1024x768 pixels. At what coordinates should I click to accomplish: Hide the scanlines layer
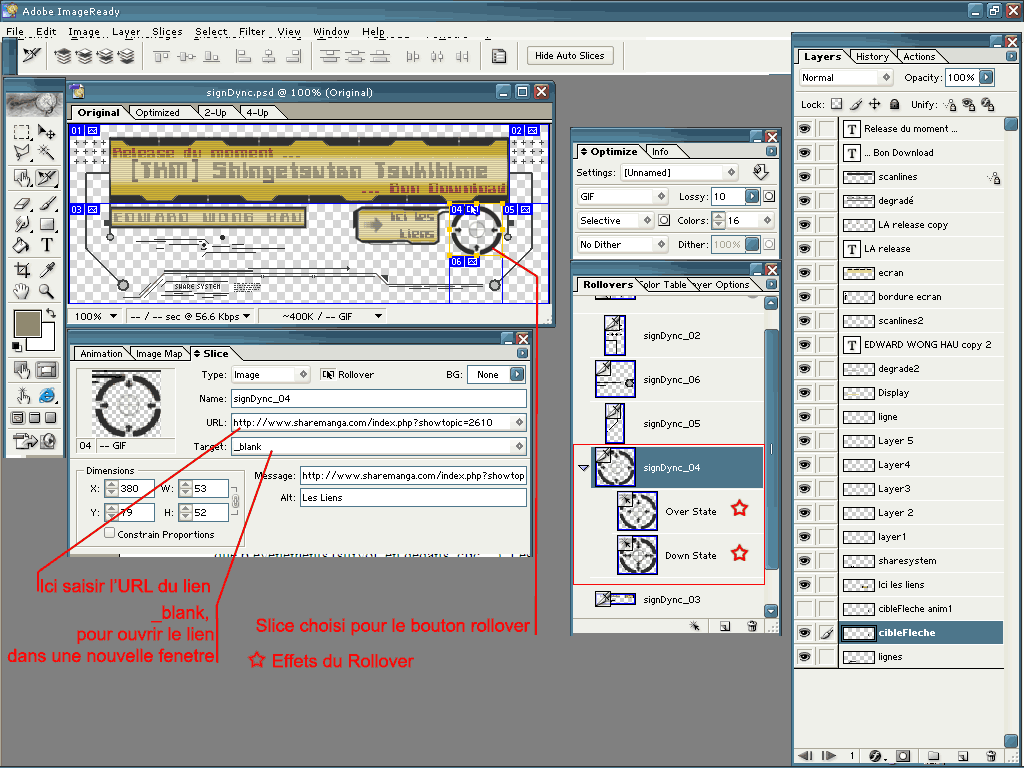[805, 177]
